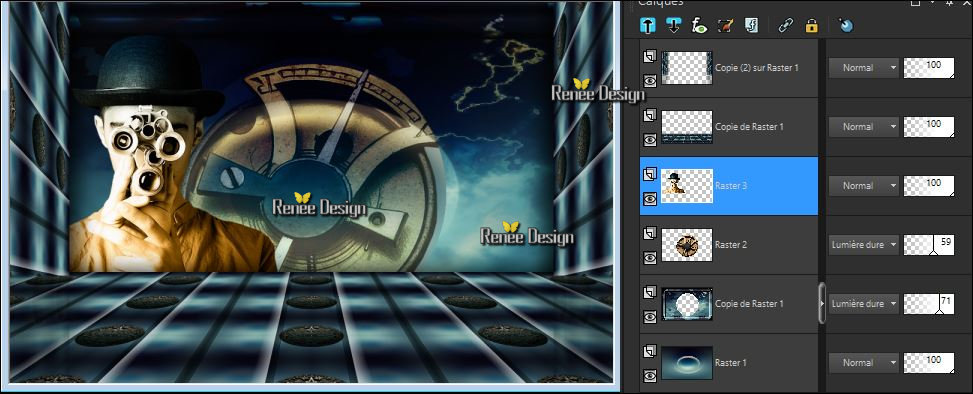The image size is (973, 394).
Task: Click the move layer up arrow icon
Action: click(x=648, y=25)
